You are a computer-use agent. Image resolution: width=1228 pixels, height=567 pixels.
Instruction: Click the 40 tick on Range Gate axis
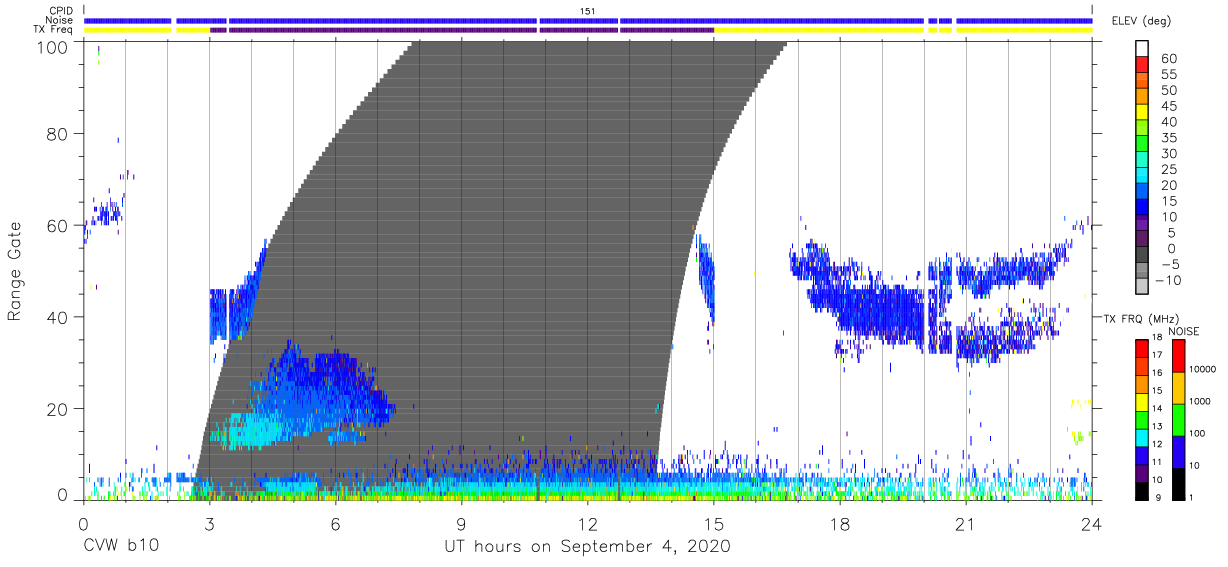click(x=59, y=317)
